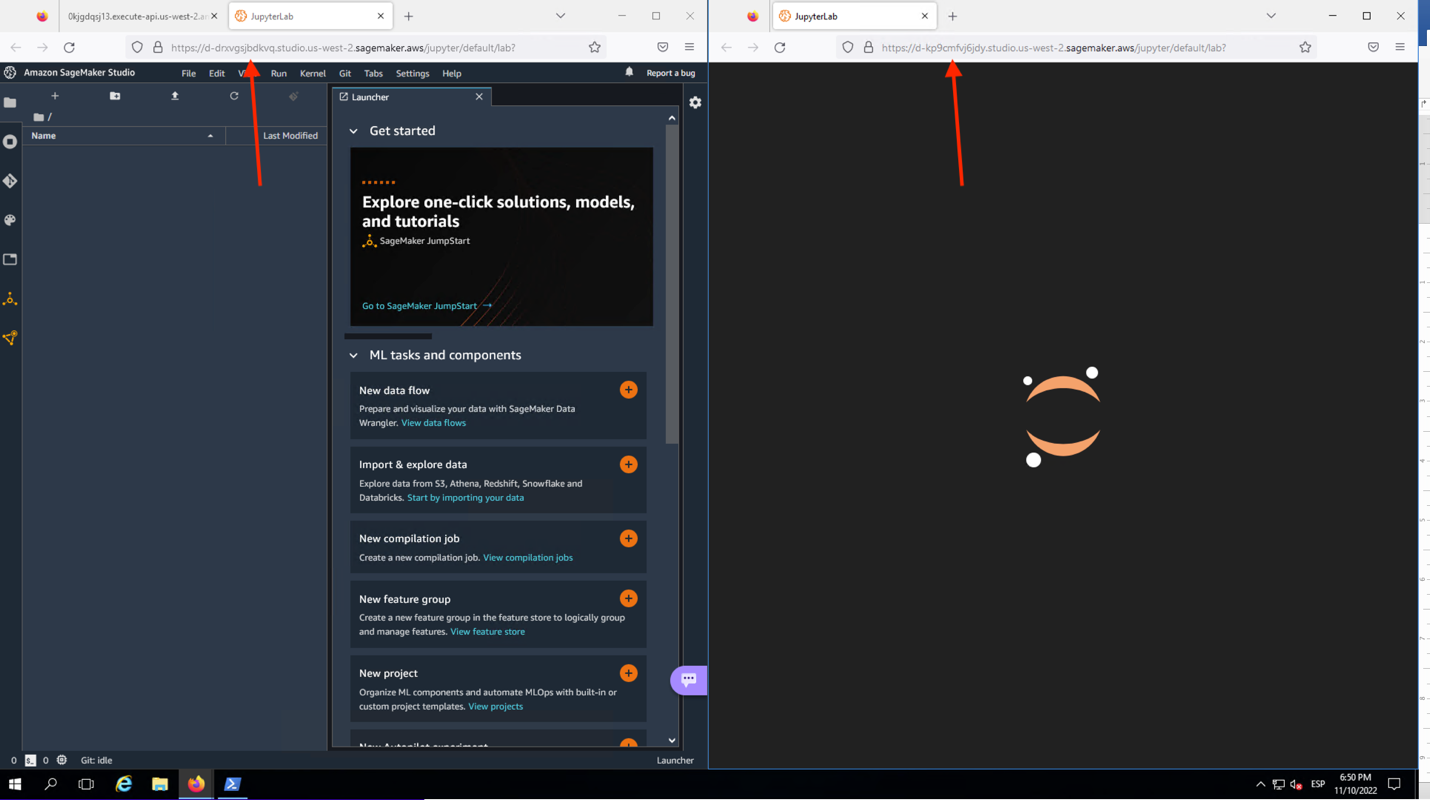
Task: Open Save to Pocket in the right Firefox window
Action: pyautogui.click(x=1373, y=47)
